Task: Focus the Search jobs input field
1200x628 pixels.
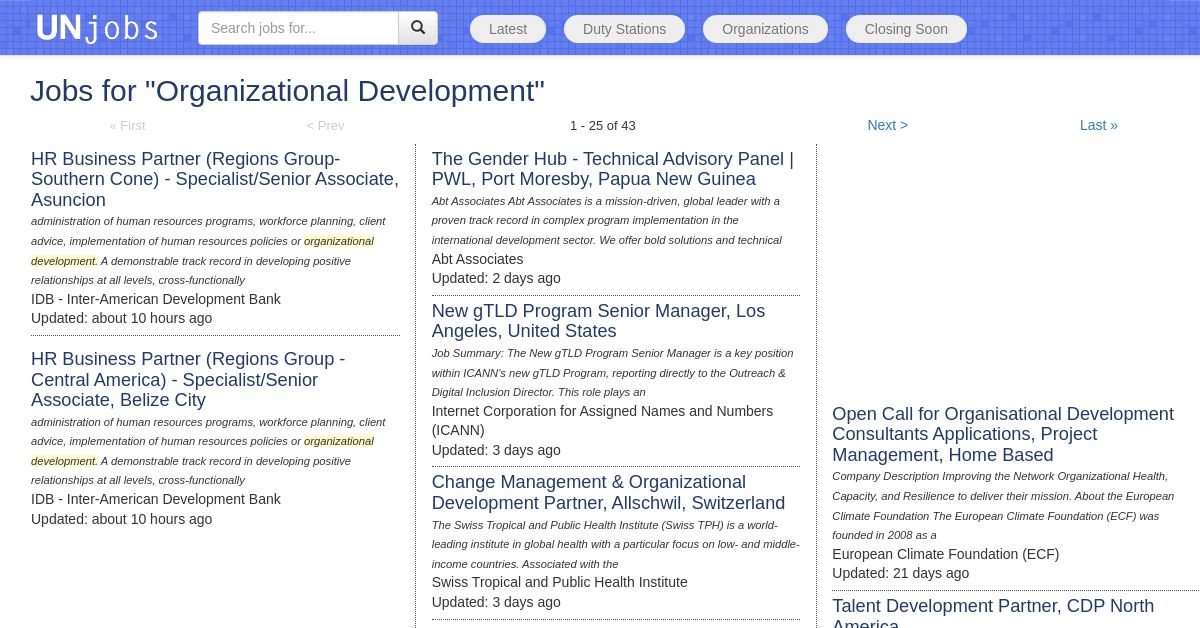Action: tap(298, 28)
